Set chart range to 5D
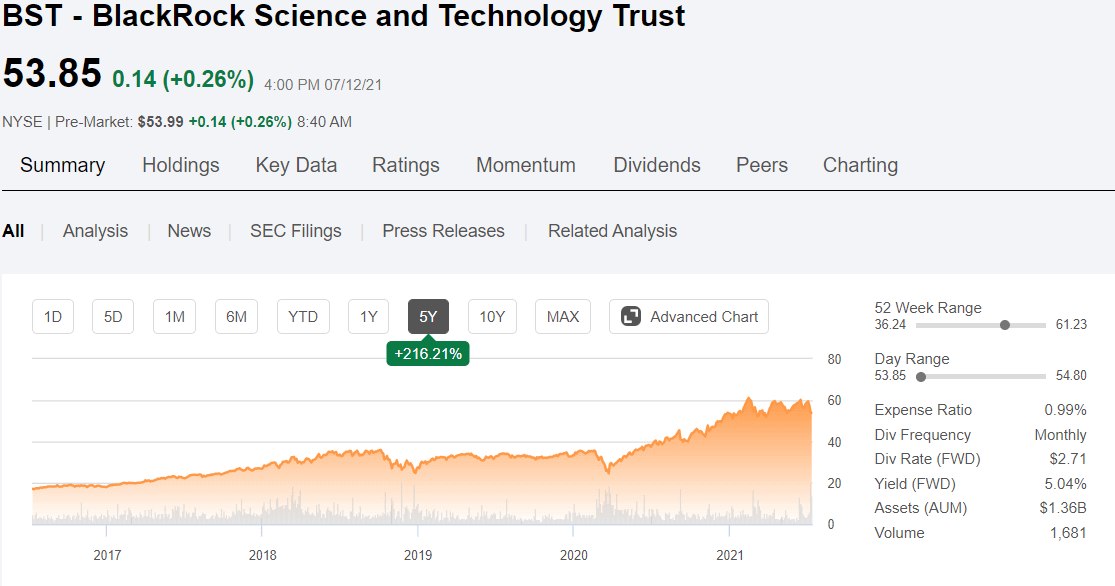 point(113,316)
